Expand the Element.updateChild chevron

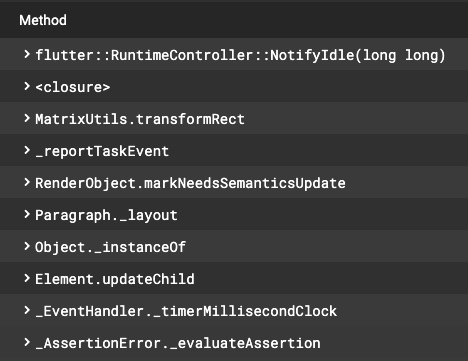pos(27,278)
